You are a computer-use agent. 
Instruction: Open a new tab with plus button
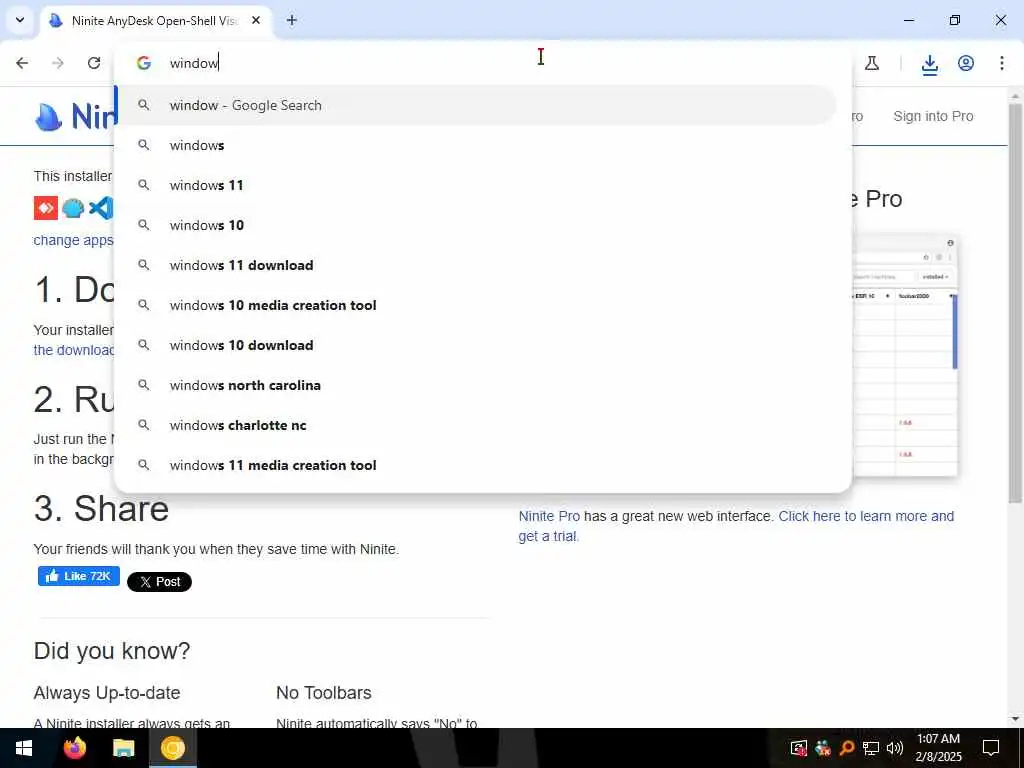click(292, 20)
